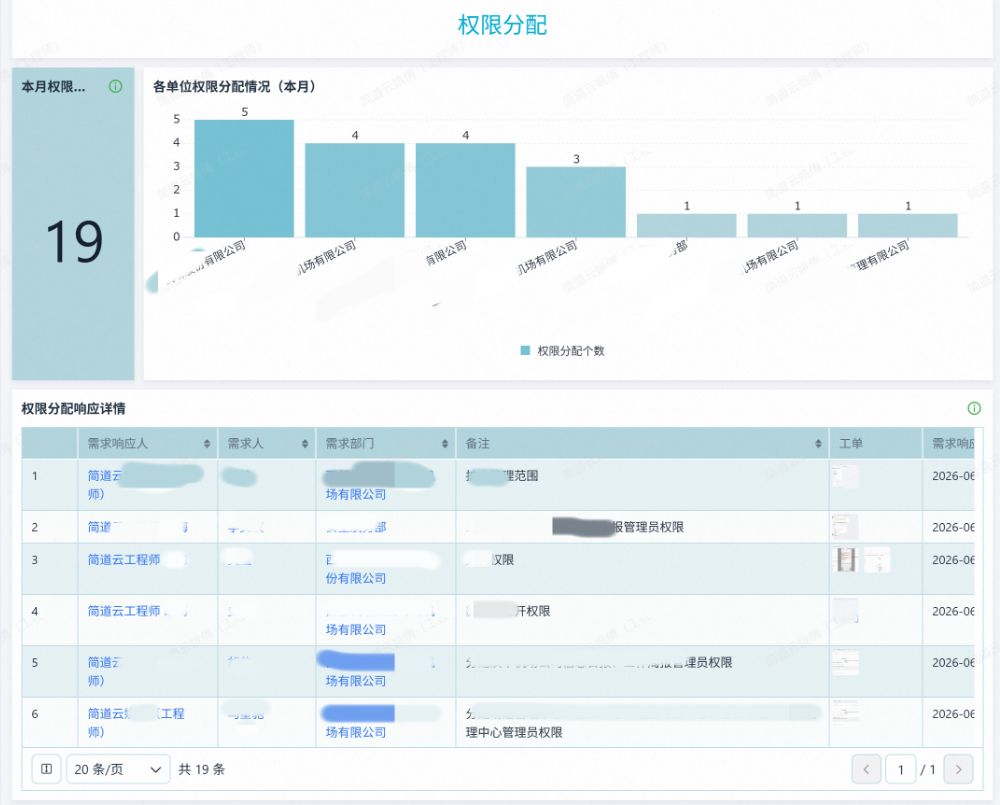Viewport: 1000px width, 805px height.
Task: Open right work order thumbnail in row 3
Action: (877, 559)
